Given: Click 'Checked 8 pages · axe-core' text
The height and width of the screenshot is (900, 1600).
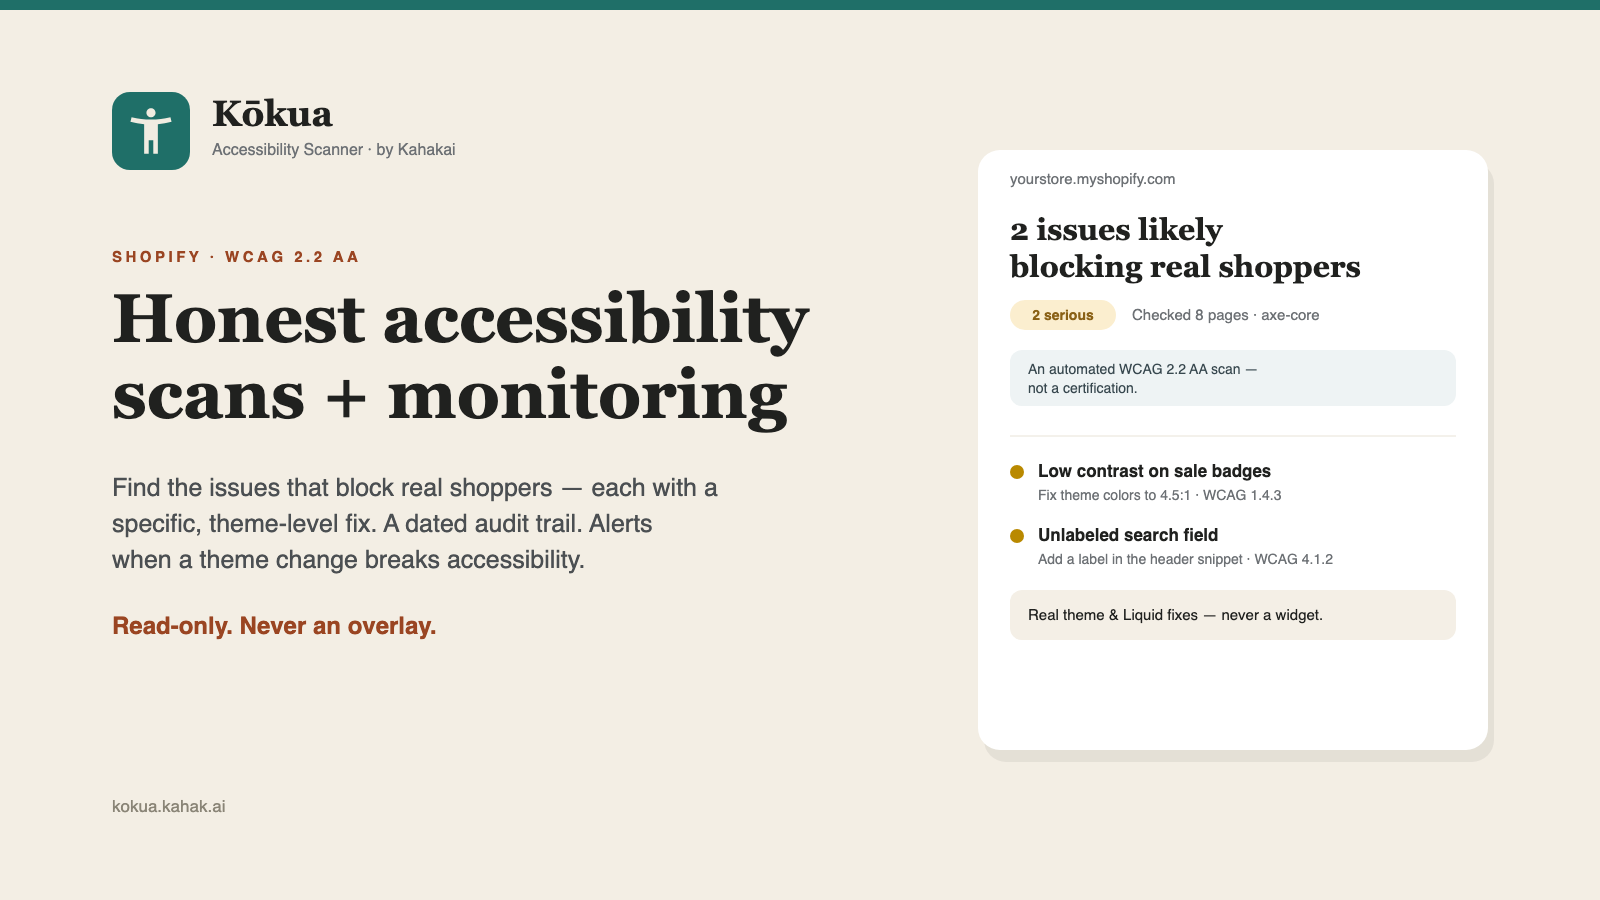Looking at the screenshot, I should pyautogui.click(x=1226, y=315).
